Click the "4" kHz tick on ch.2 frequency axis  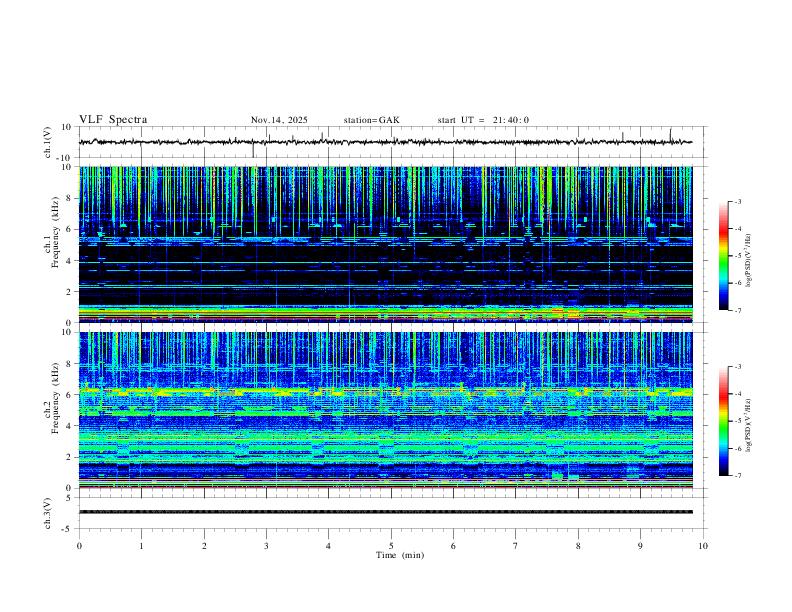click(x=70, y=426)
